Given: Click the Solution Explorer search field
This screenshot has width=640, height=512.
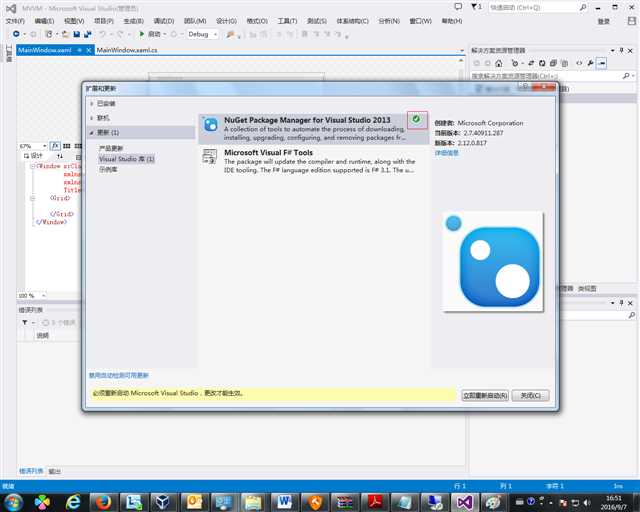Looking at the screenshot, I should coord(546,76).
